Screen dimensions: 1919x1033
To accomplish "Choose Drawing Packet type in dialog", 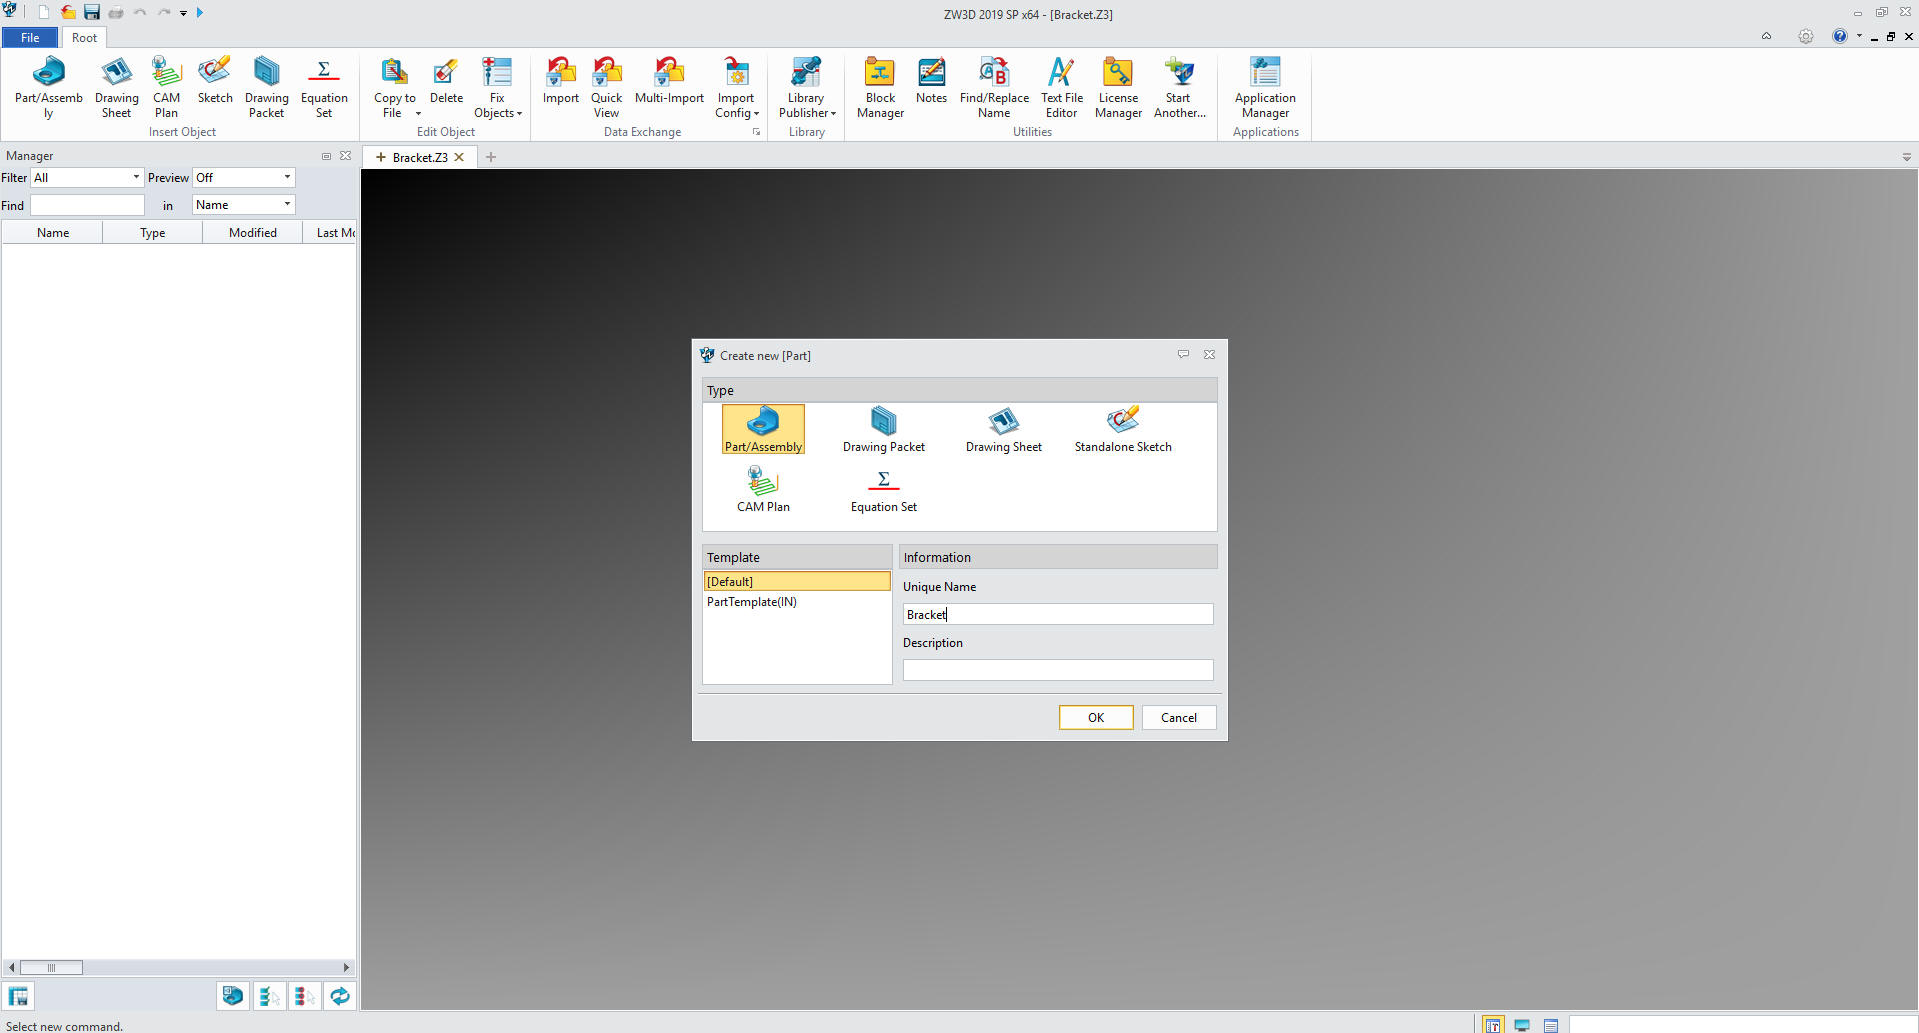I will (883, 430).
